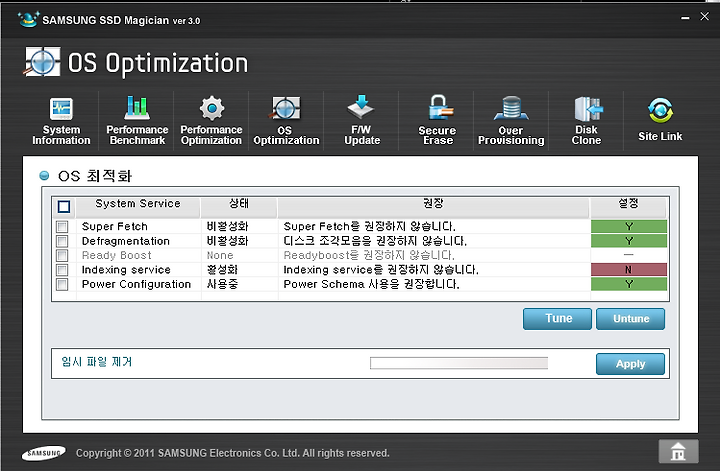Click the Power Schema recommendation text
720x471 pixels.
click(371, 284)
